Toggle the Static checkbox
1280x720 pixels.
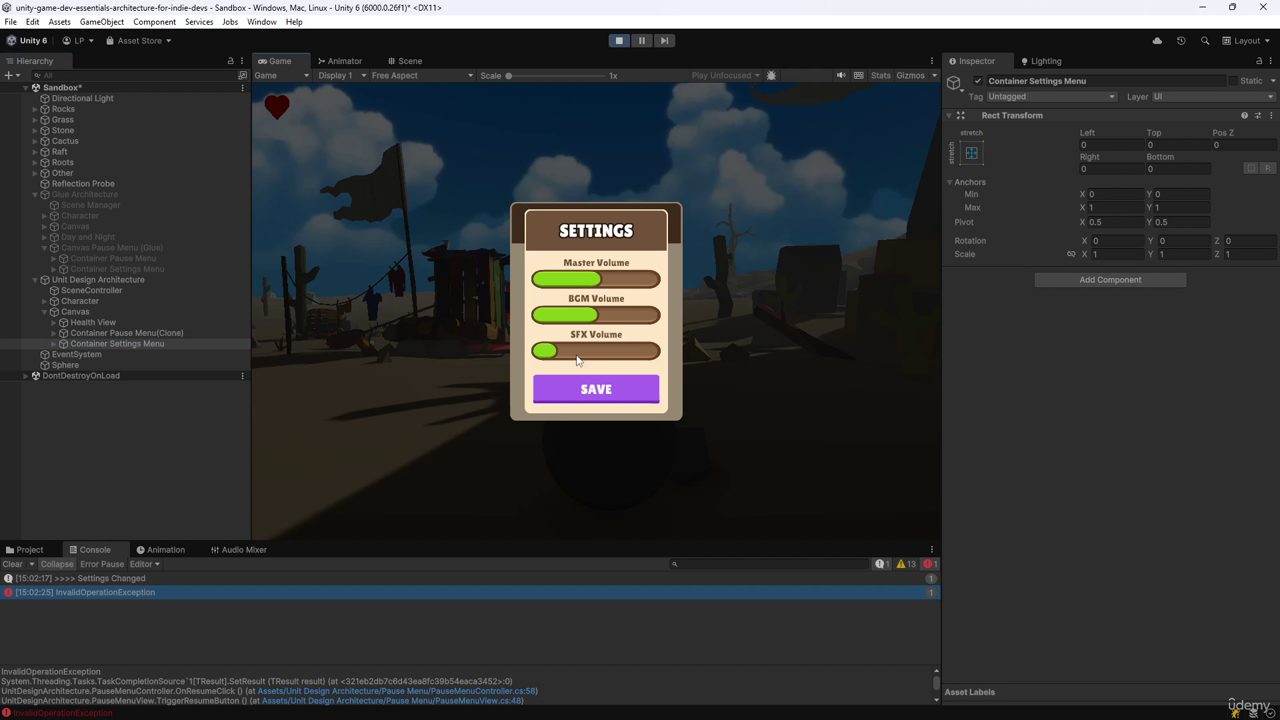(1233, 81)
